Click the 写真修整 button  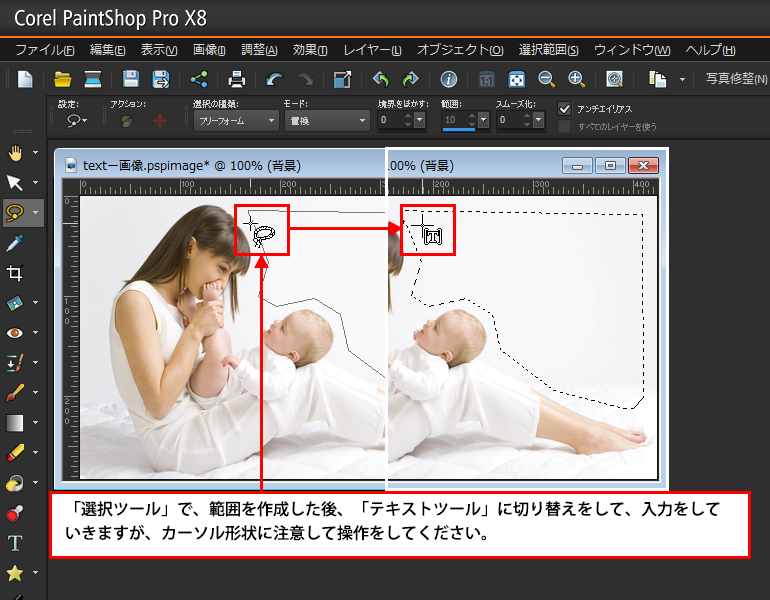click(x=736, y=79)
